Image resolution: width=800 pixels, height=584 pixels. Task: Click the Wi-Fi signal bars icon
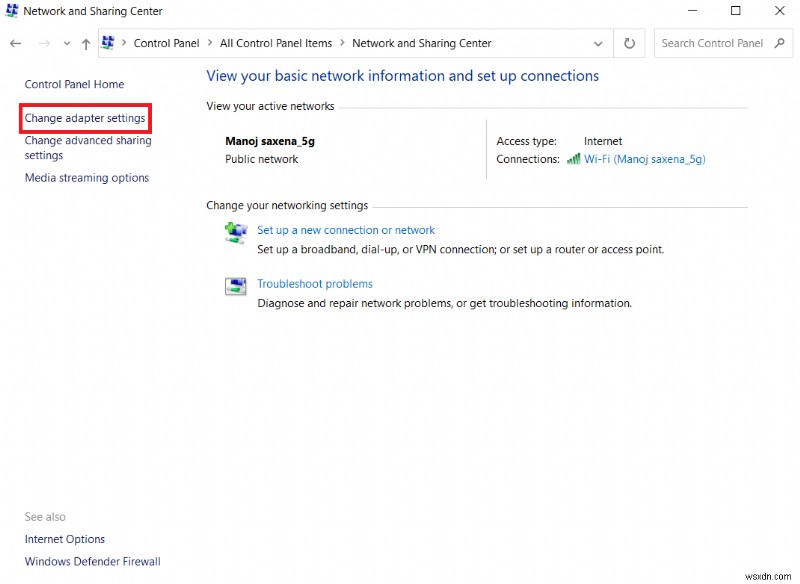(573, 159)
